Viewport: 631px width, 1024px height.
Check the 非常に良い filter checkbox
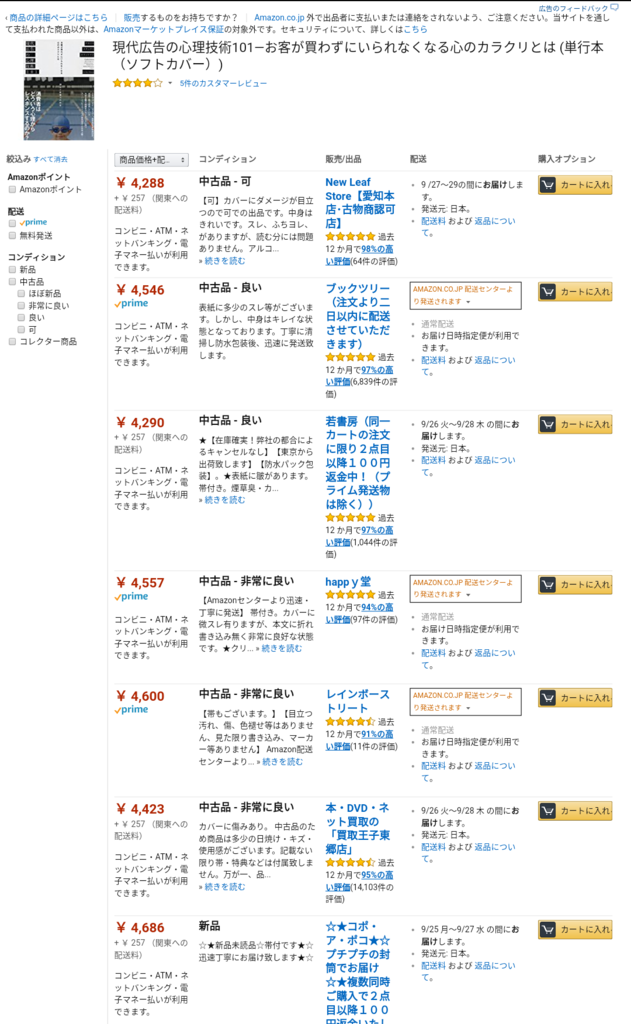(22, 306)
